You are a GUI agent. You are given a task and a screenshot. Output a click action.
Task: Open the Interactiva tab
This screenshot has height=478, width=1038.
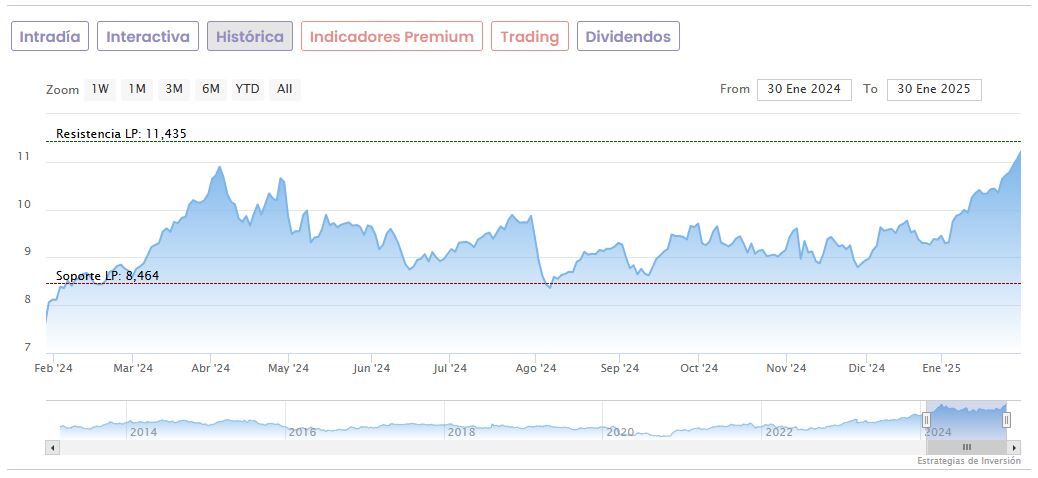click(x=148, y=37)
